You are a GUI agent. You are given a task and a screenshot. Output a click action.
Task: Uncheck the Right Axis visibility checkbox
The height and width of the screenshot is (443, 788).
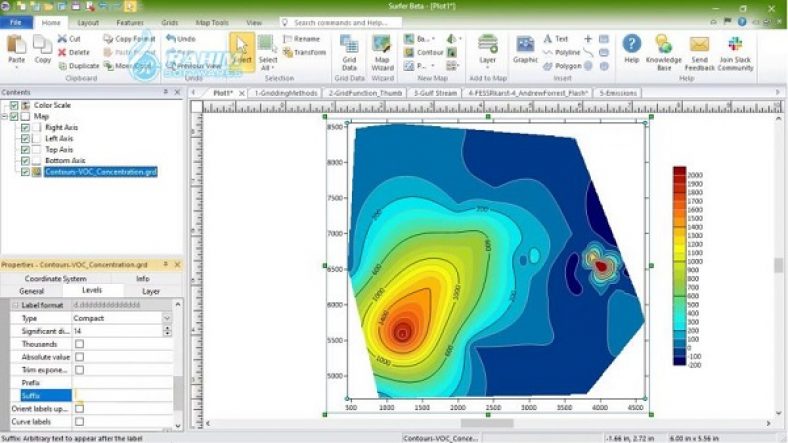pos(25,128)
